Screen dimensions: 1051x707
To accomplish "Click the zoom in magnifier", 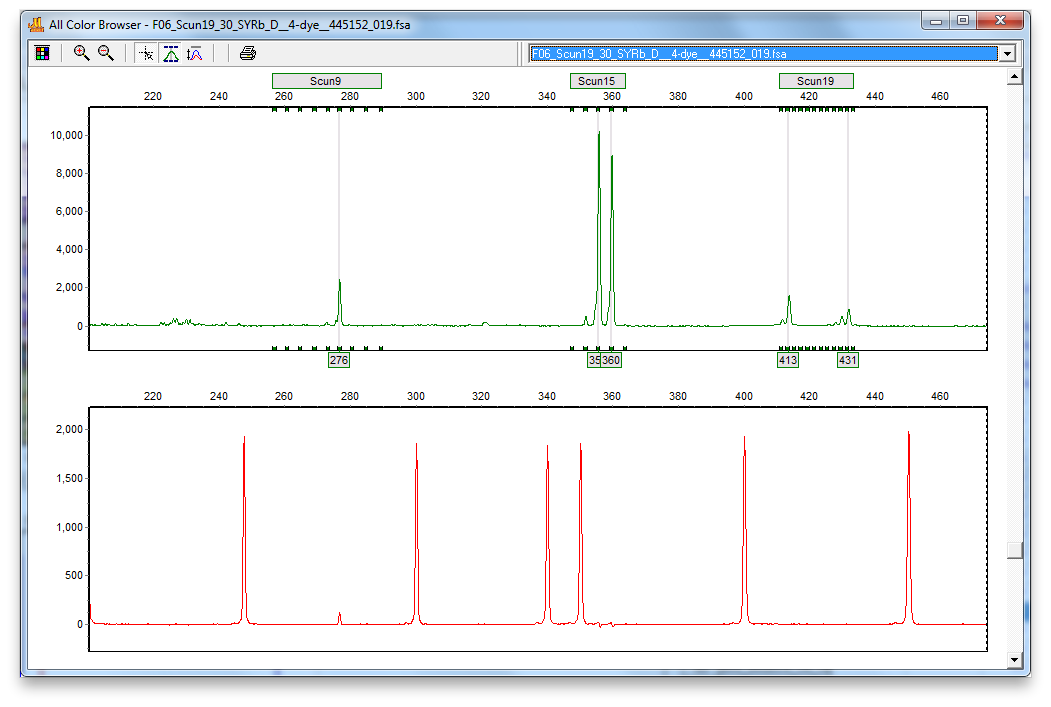I will (82, 53).
